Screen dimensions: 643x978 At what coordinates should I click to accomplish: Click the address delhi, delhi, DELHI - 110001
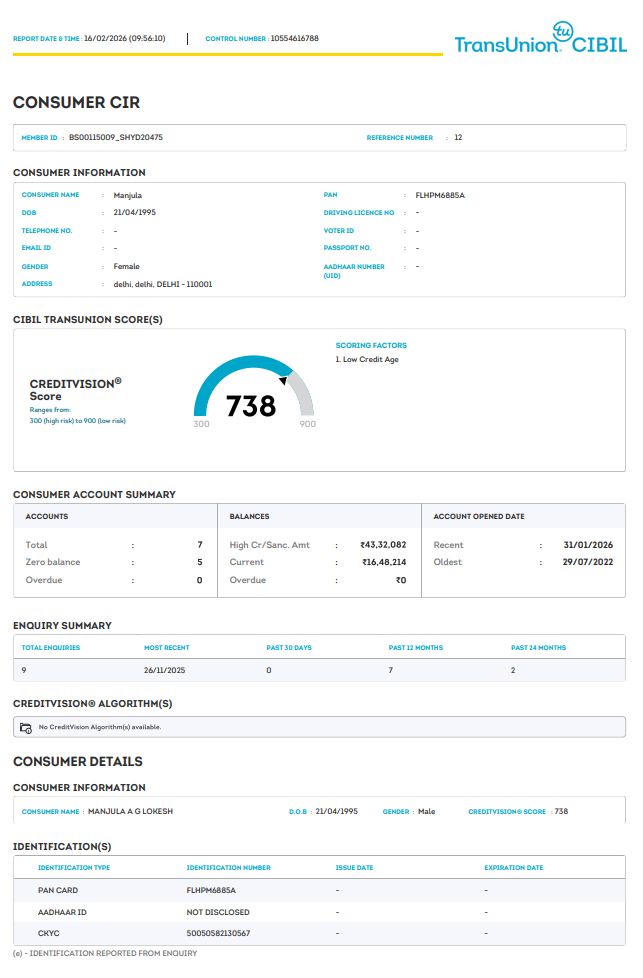click(163, 284)
